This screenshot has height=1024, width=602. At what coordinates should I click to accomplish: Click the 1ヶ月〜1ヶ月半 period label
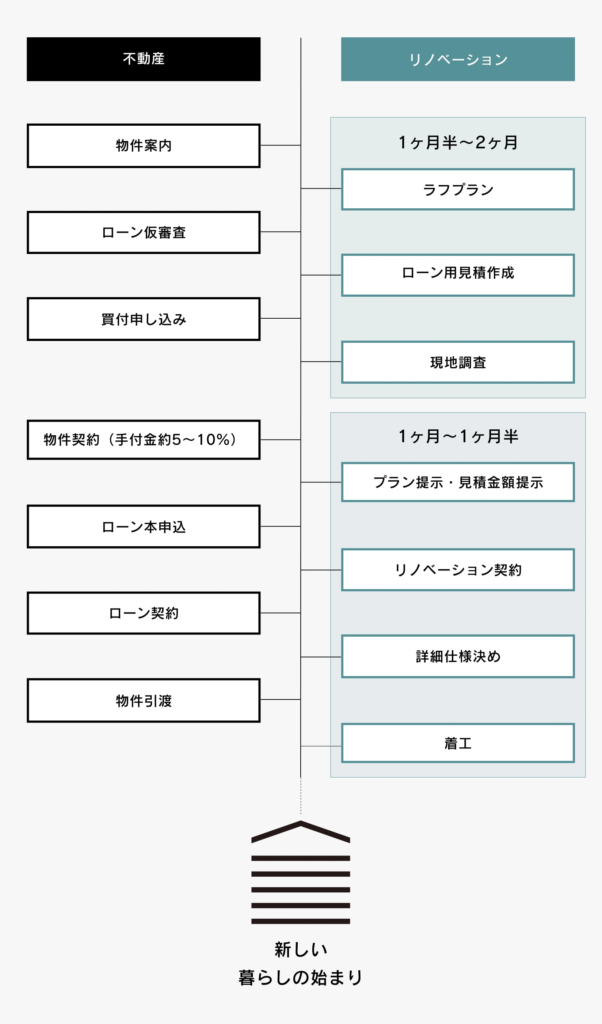click(x=458, y=436)
